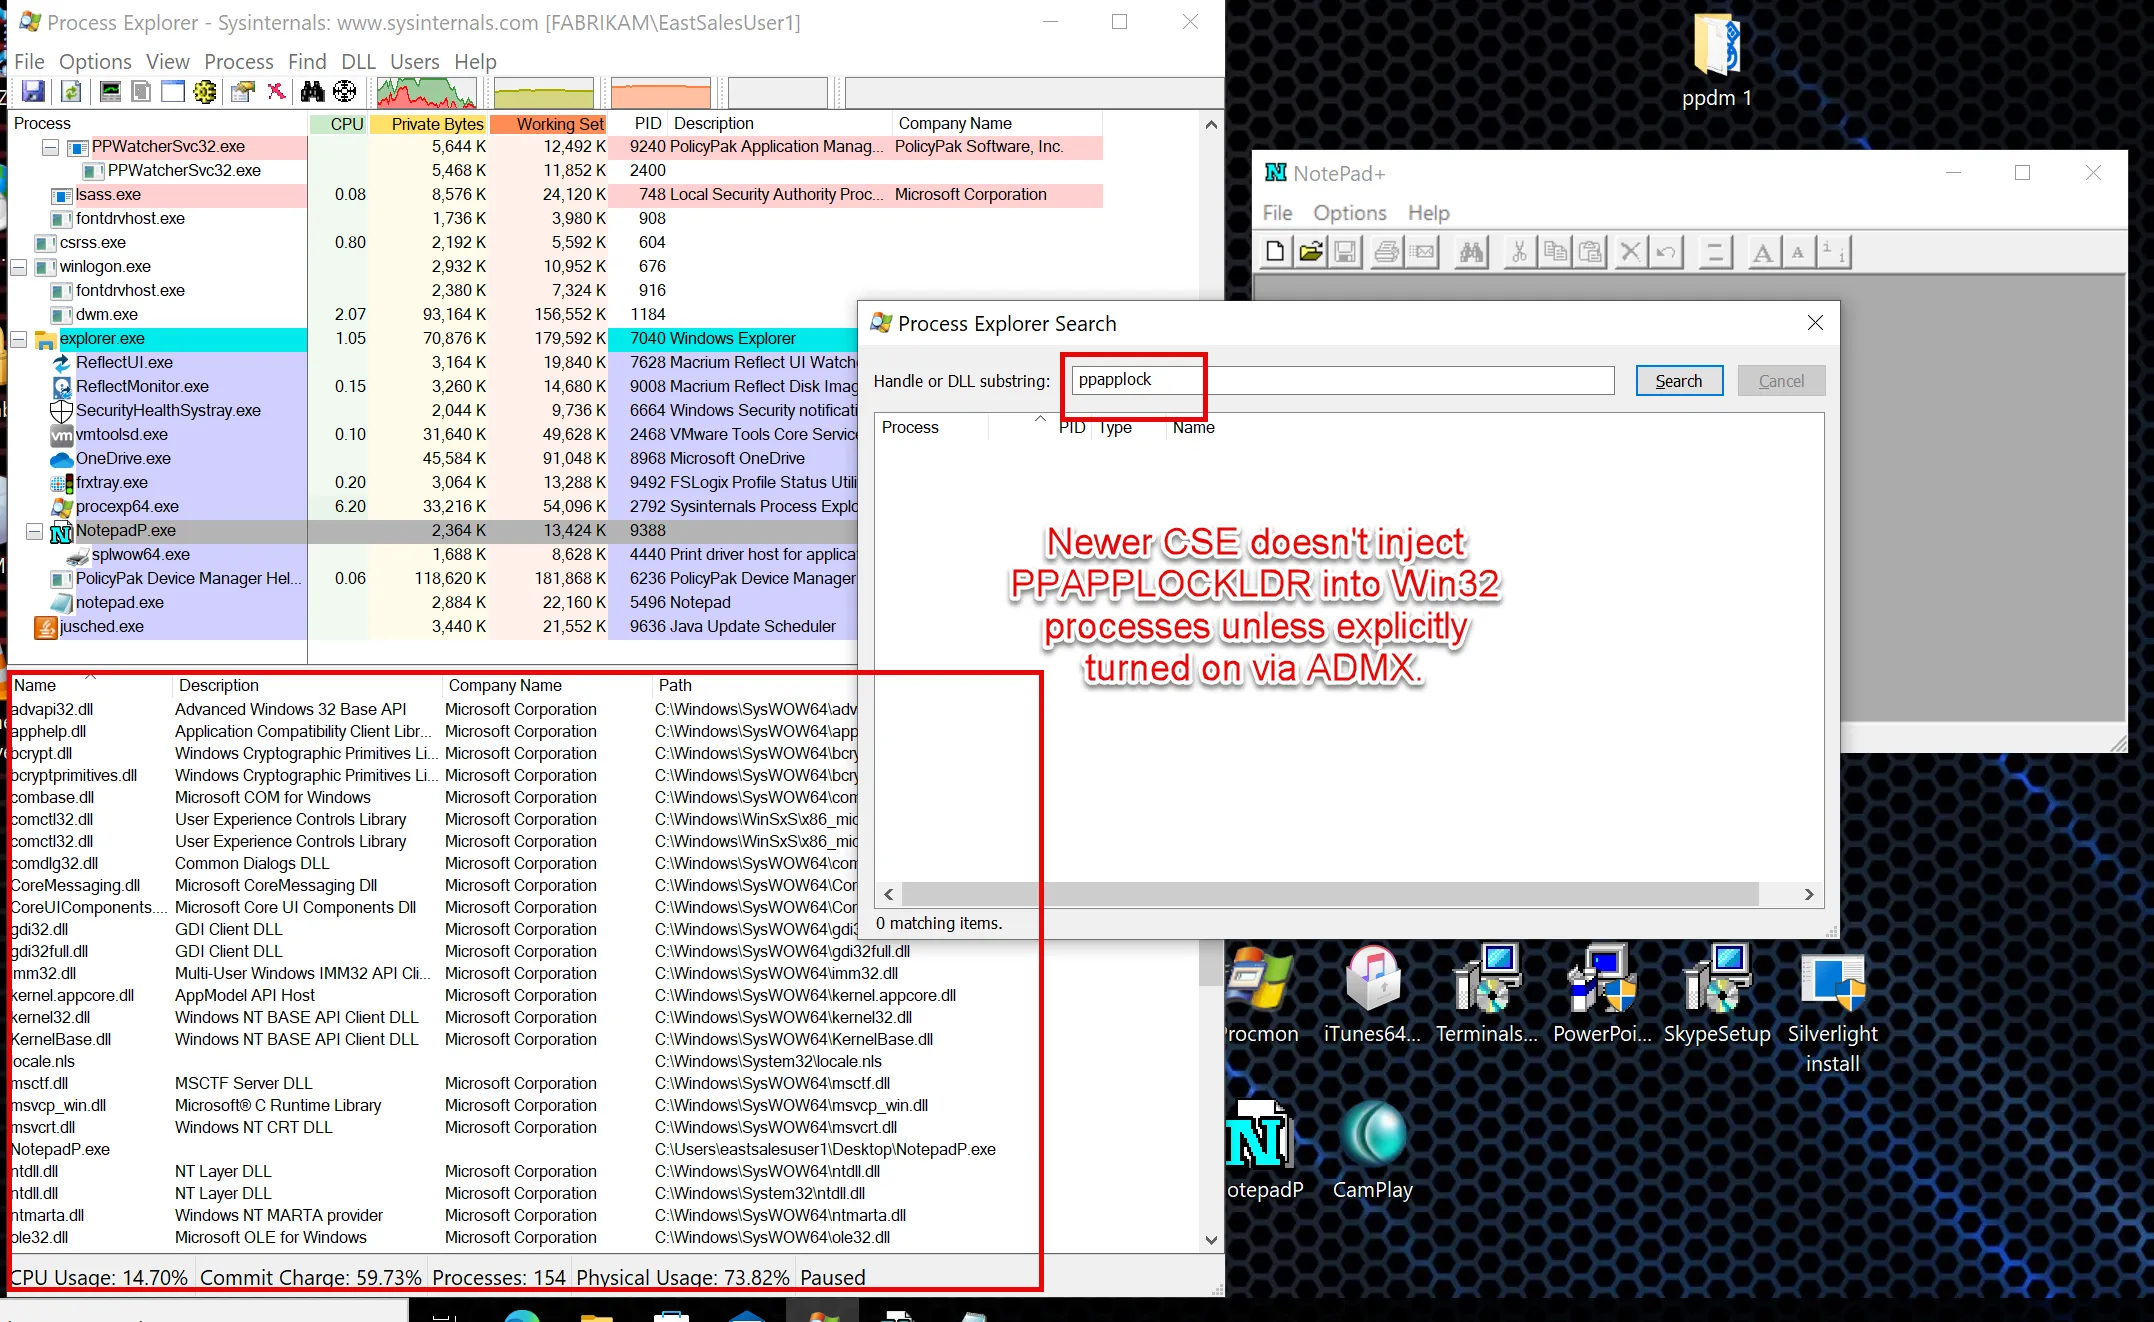Click the crosshair Find Window's Process icon
This screenshot has width=2154, height=1322.
point(345,92)
